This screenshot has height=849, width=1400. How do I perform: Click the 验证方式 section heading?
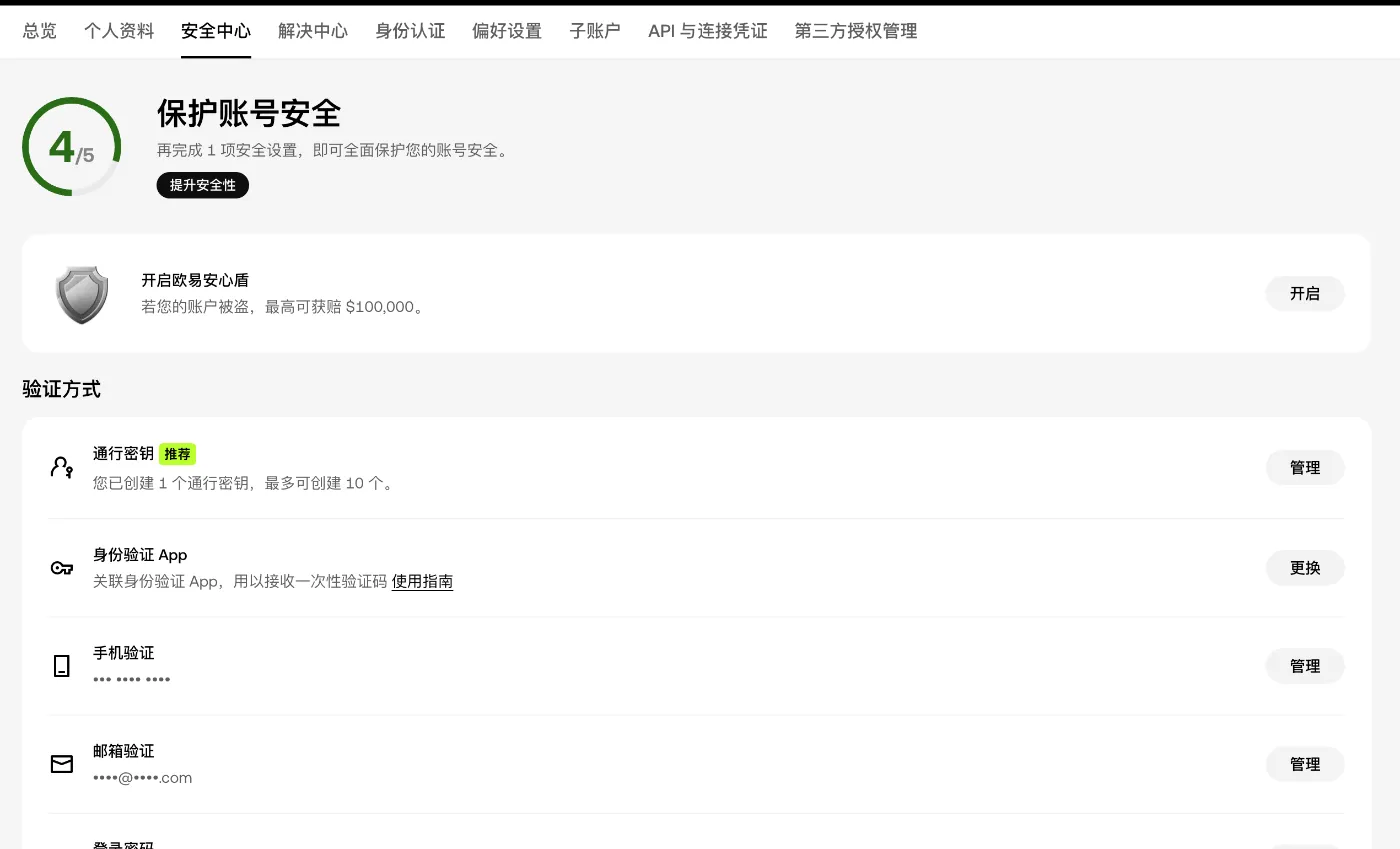(62, 389)
